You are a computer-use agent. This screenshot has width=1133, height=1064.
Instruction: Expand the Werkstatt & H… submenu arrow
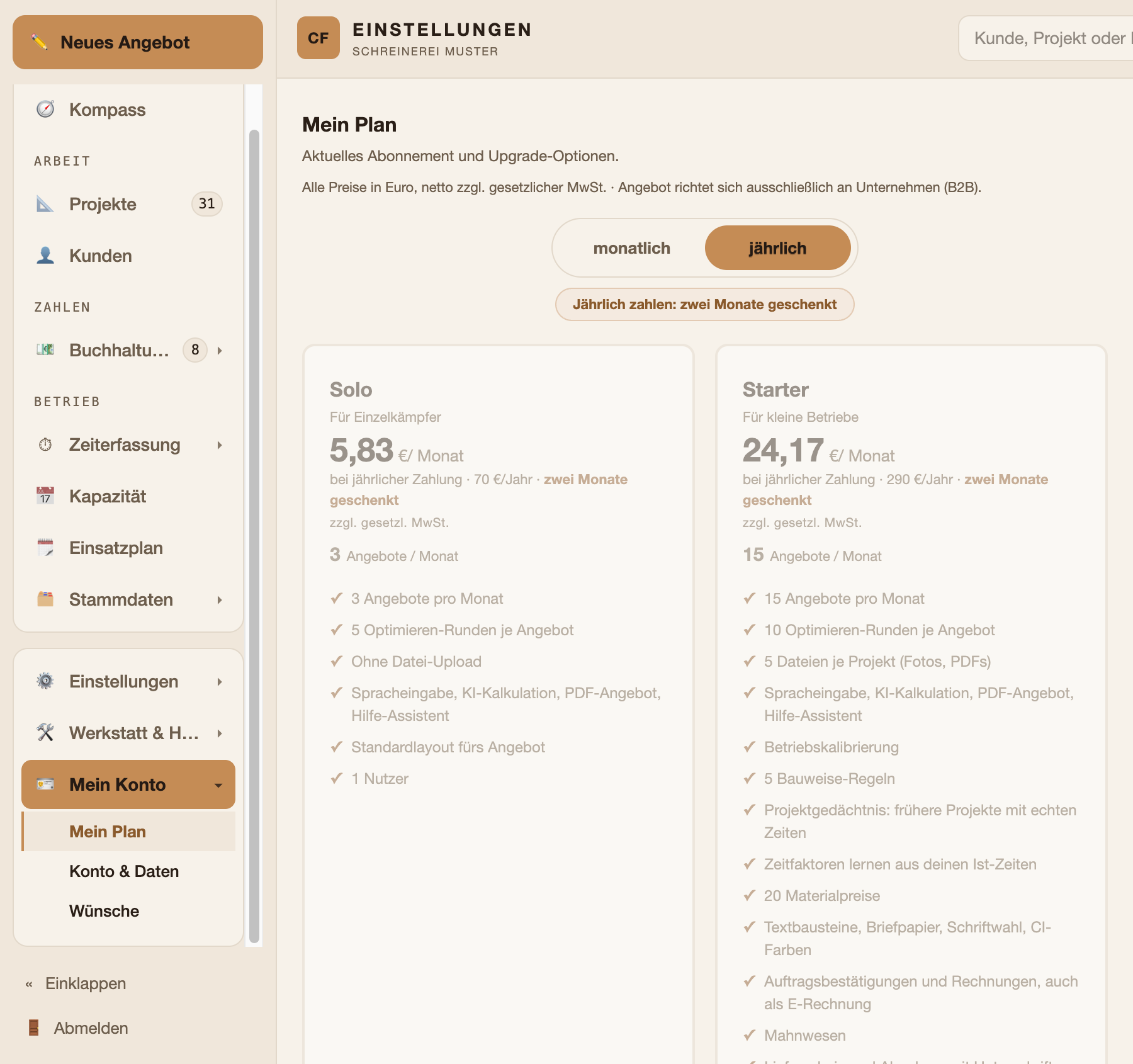(220, 733)
